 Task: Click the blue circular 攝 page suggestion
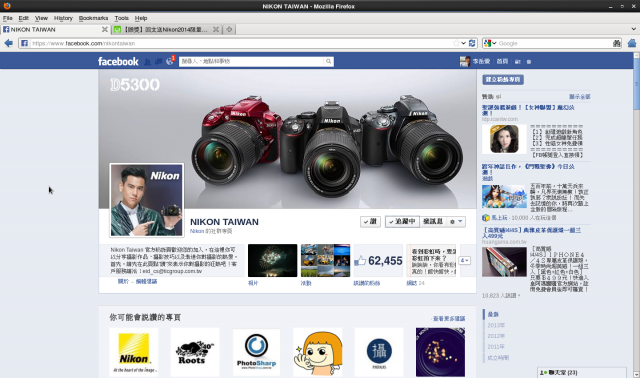click(379, 352)
